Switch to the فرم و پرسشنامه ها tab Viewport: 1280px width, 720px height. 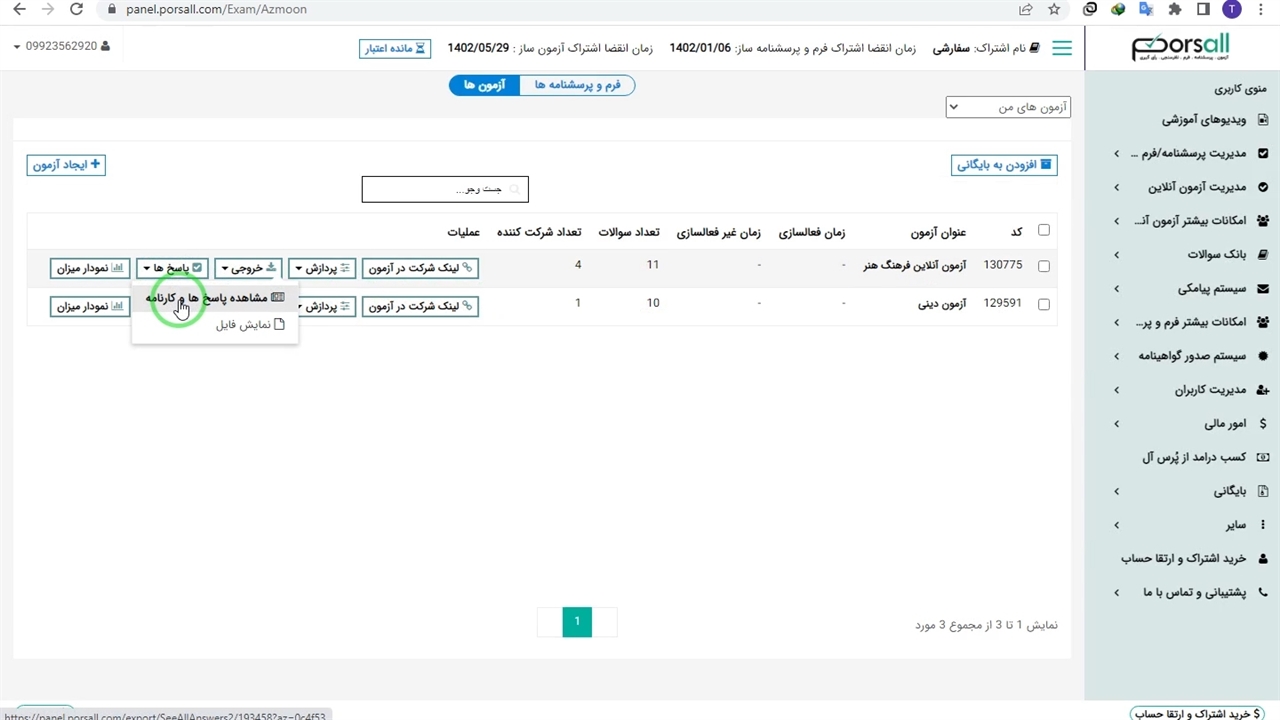pyautogui.click(x=577, y=85)
